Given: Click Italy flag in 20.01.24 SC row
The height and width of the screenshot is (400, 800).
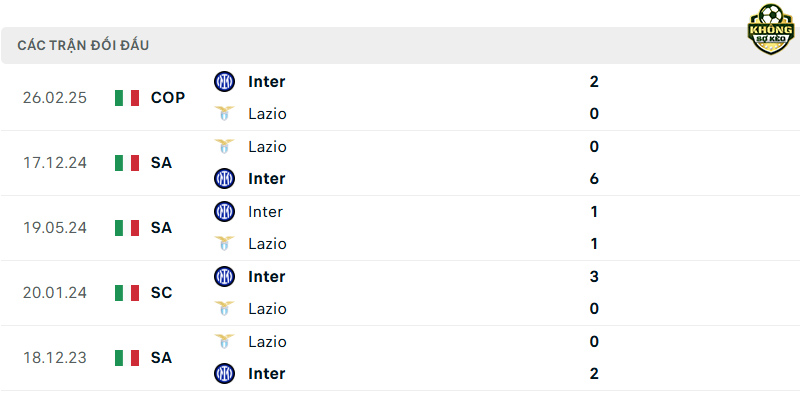Looking at the screenshot, I should [x=127, y=293].
